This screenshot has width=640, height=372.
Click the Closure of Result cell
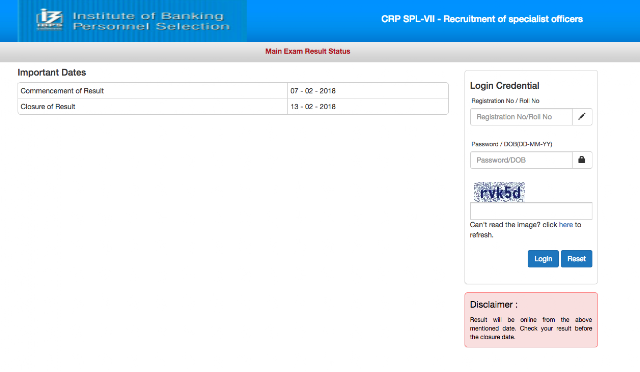[153, 107]
